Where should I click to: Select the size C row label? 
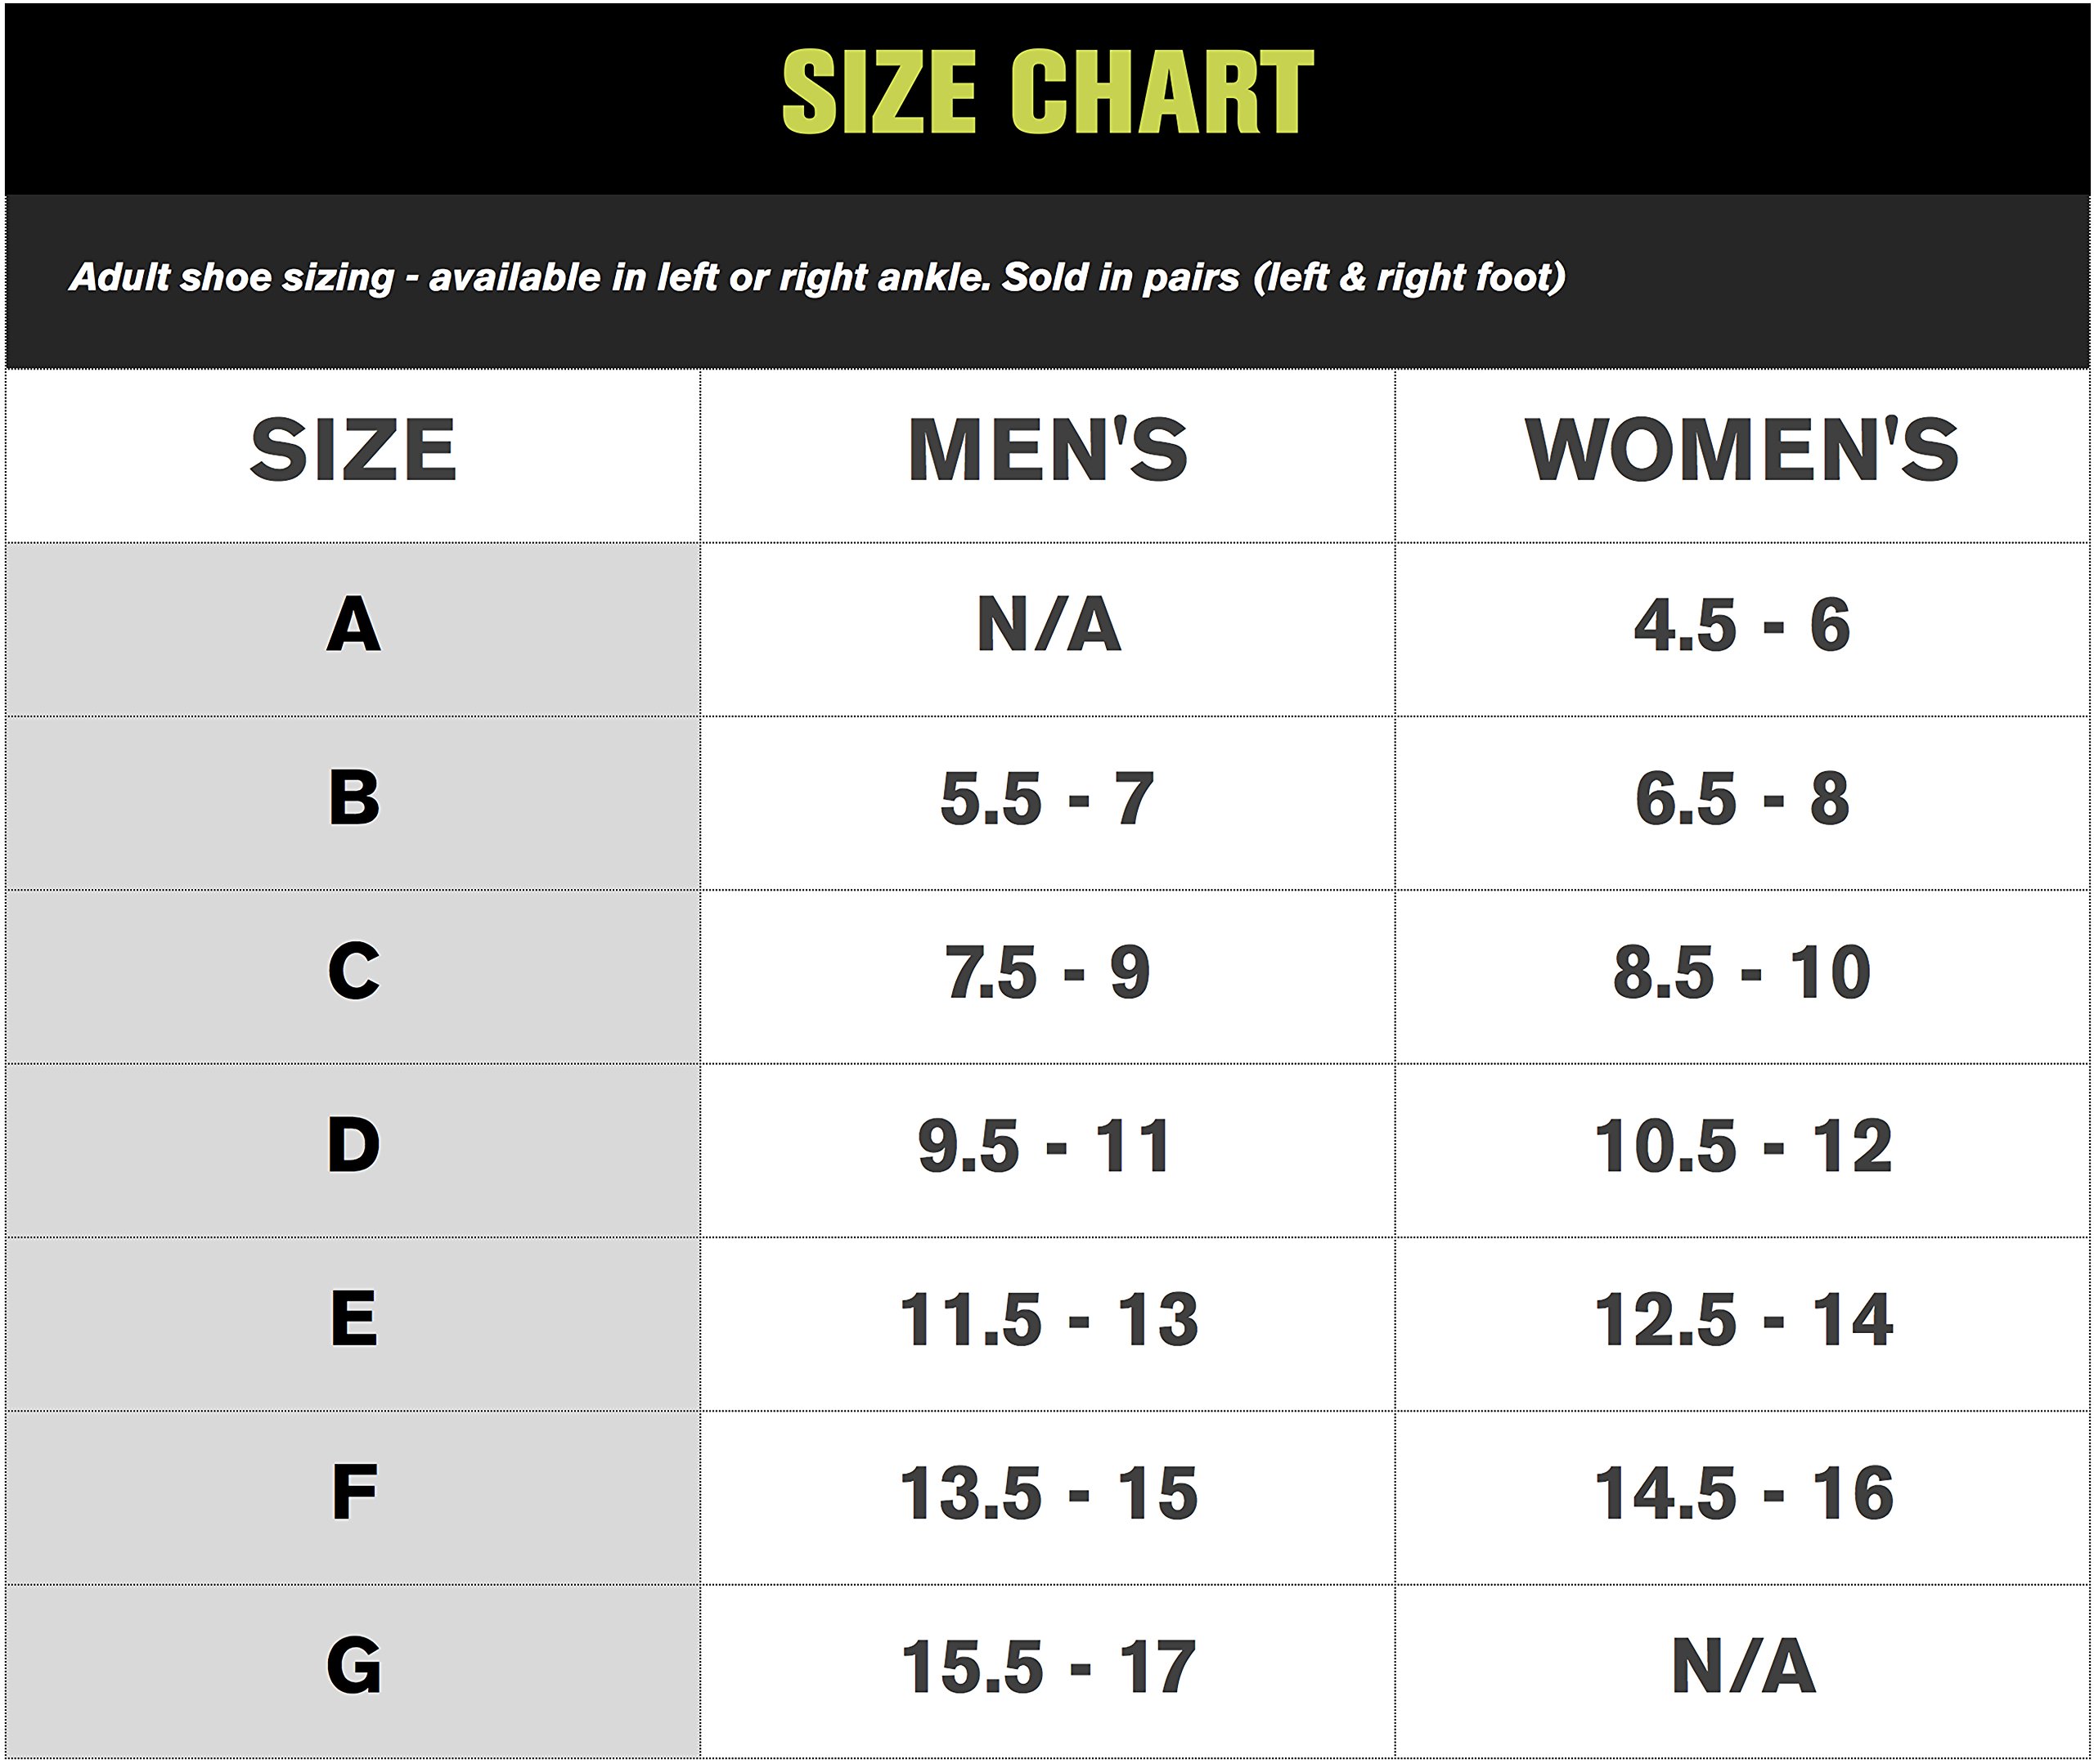(x=353, y=972)
